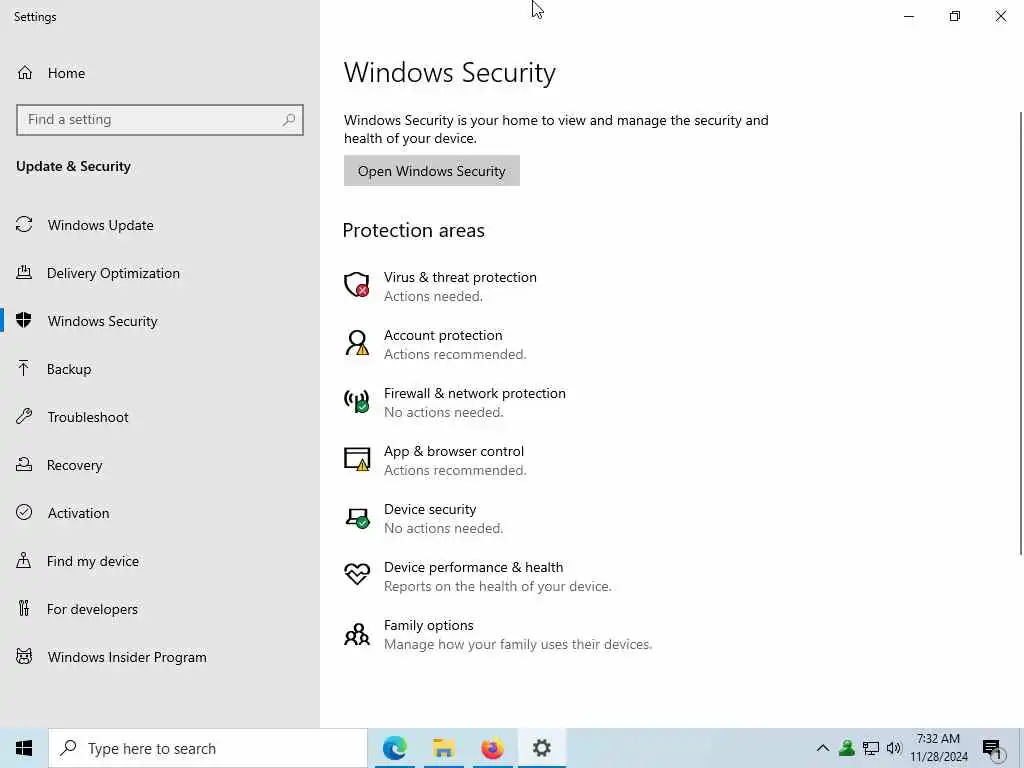This screenshot has width=1024, height=768.
Task: Click the Troubleshoot wrench icon
Action: (24, 416)
